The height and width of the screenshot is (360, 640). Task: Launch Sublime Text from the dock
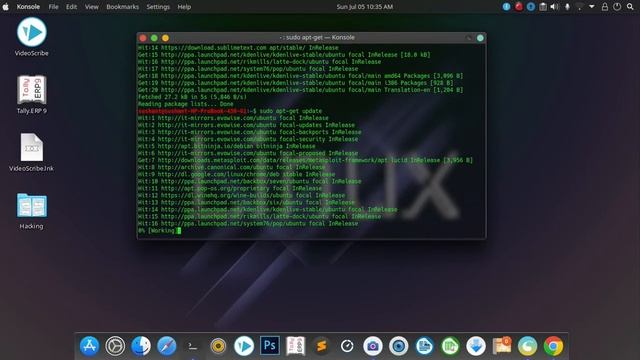(x=321, y=346)
